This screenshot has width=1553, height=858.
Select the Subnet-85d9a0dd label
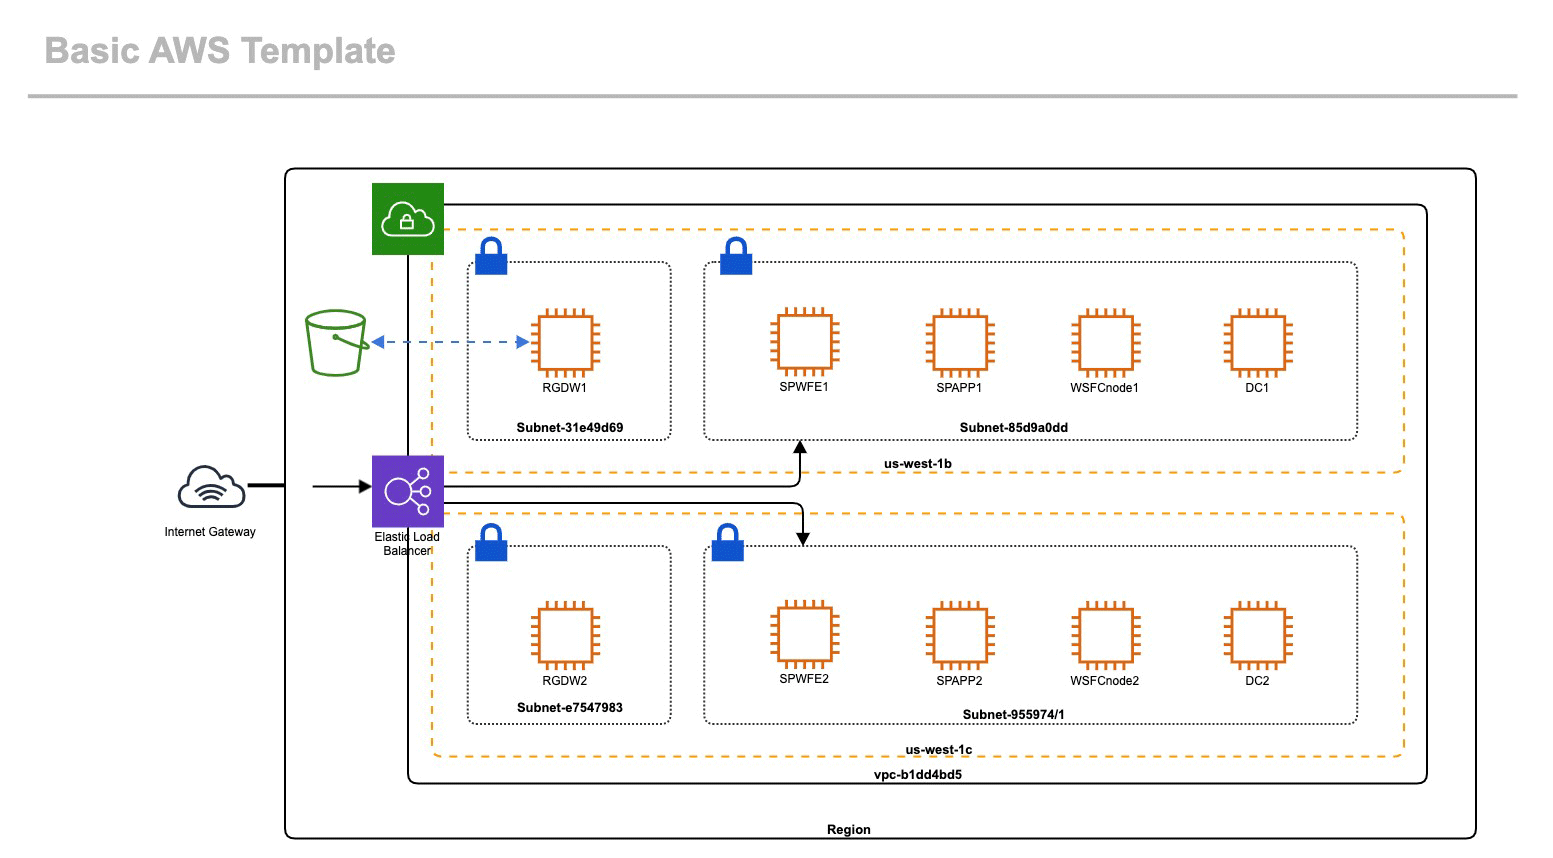coord(1013,428)
